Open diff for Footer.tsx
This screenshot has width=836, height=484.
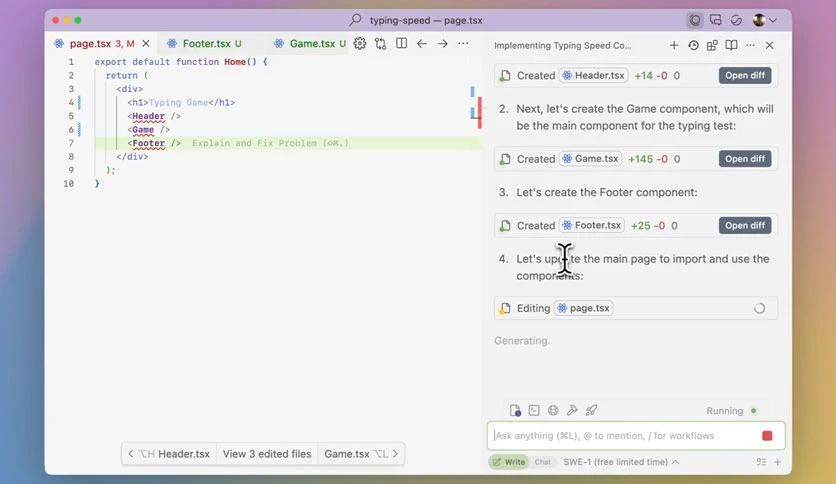click(x=745, y=225)
